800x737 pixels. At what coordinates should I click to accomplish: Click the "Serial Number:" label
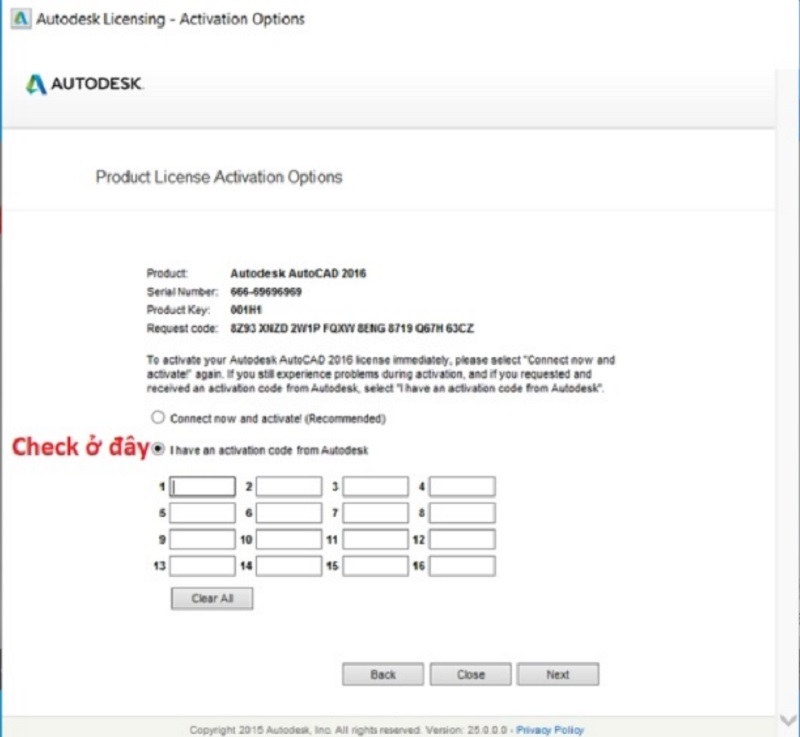(182, 292)
